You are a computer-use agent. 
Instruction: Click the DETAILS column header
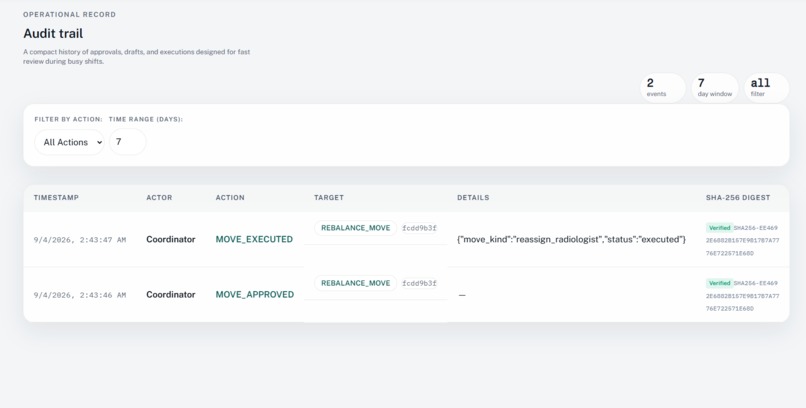pyautogui.click(x=473, y=198)
